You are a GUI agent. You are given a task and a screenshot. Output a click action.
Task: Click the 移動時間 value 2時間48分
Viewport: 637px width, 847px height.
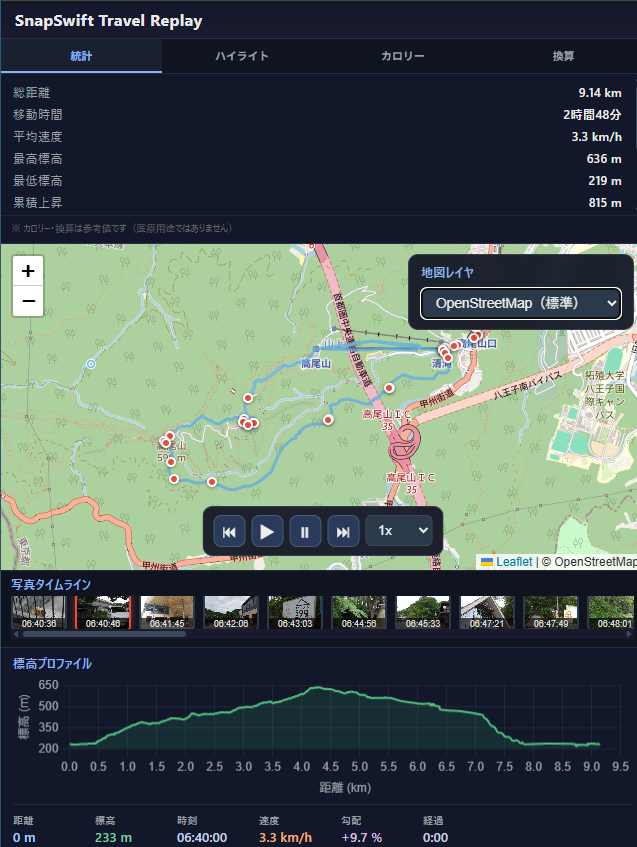pyautogui.click(x=592, y=115)
